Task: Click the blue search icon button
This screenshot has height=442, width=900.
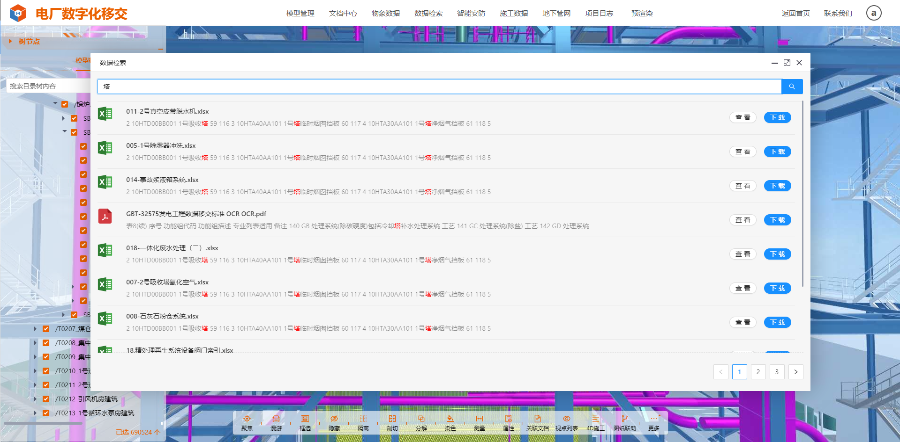Action: coord(792,87)
